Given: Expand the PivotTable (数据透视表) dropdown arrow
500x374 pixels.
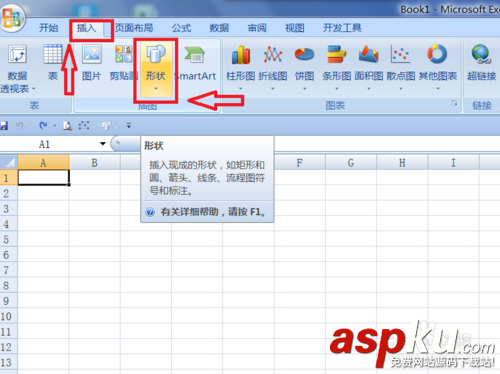Looking at the screenshot, I should 33,89.
